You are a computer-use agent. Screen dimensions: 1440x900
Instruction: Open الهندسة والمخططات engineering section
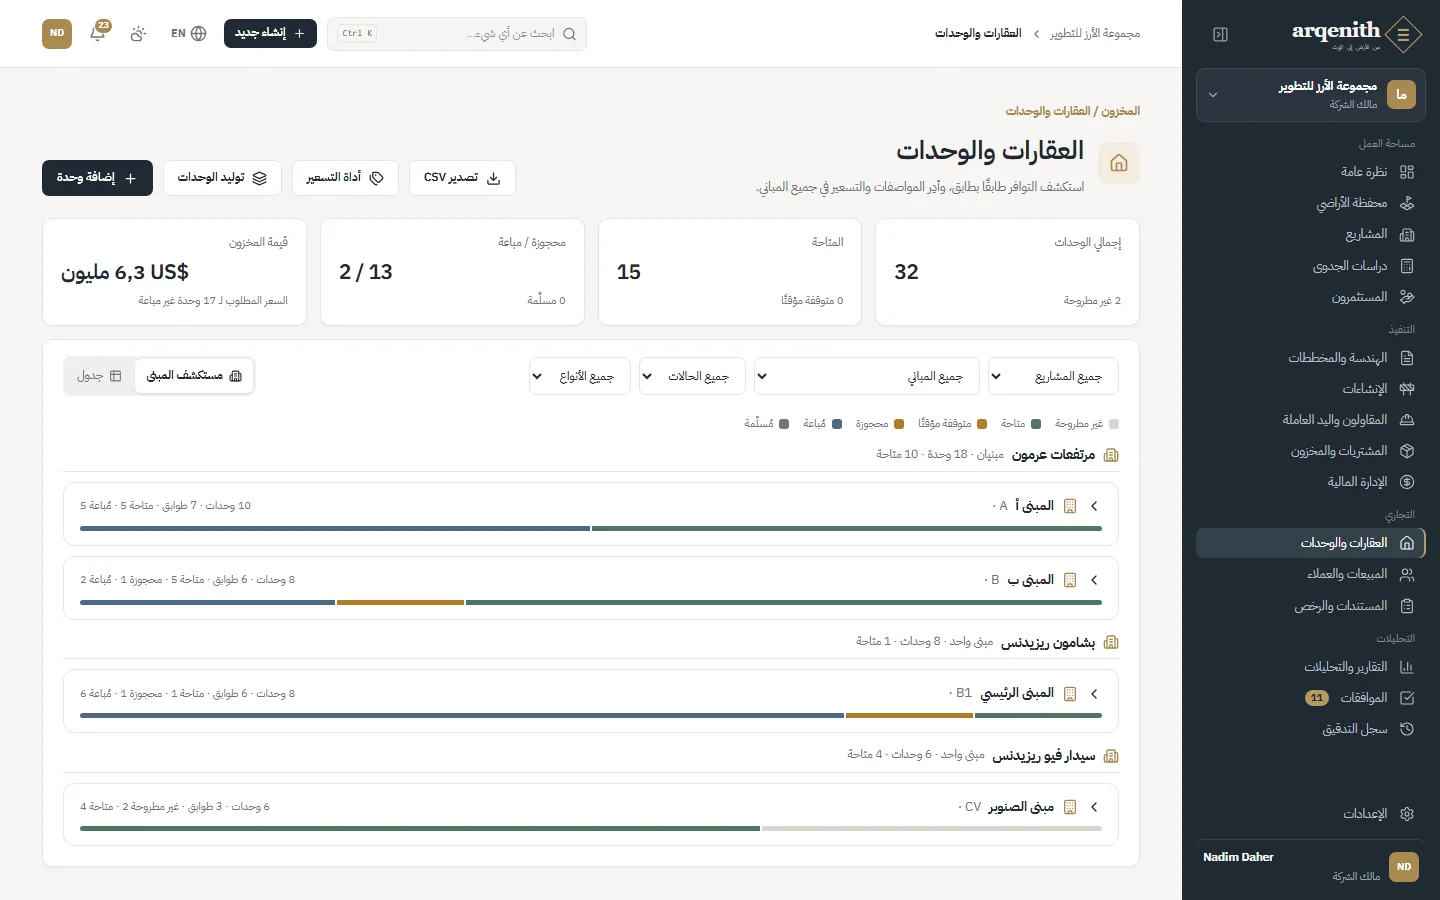[x=1310, y=358]
